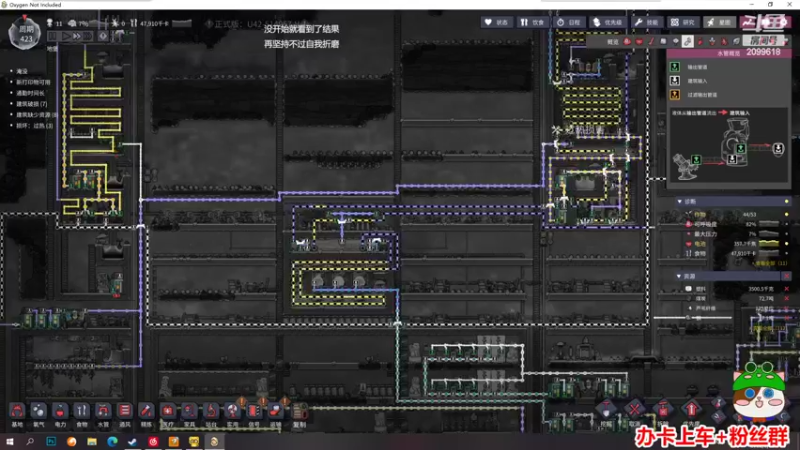Switch to the power overlay icon
This screenshot has height=450, width=800.
pyautogui.click(x=639, y=42)
